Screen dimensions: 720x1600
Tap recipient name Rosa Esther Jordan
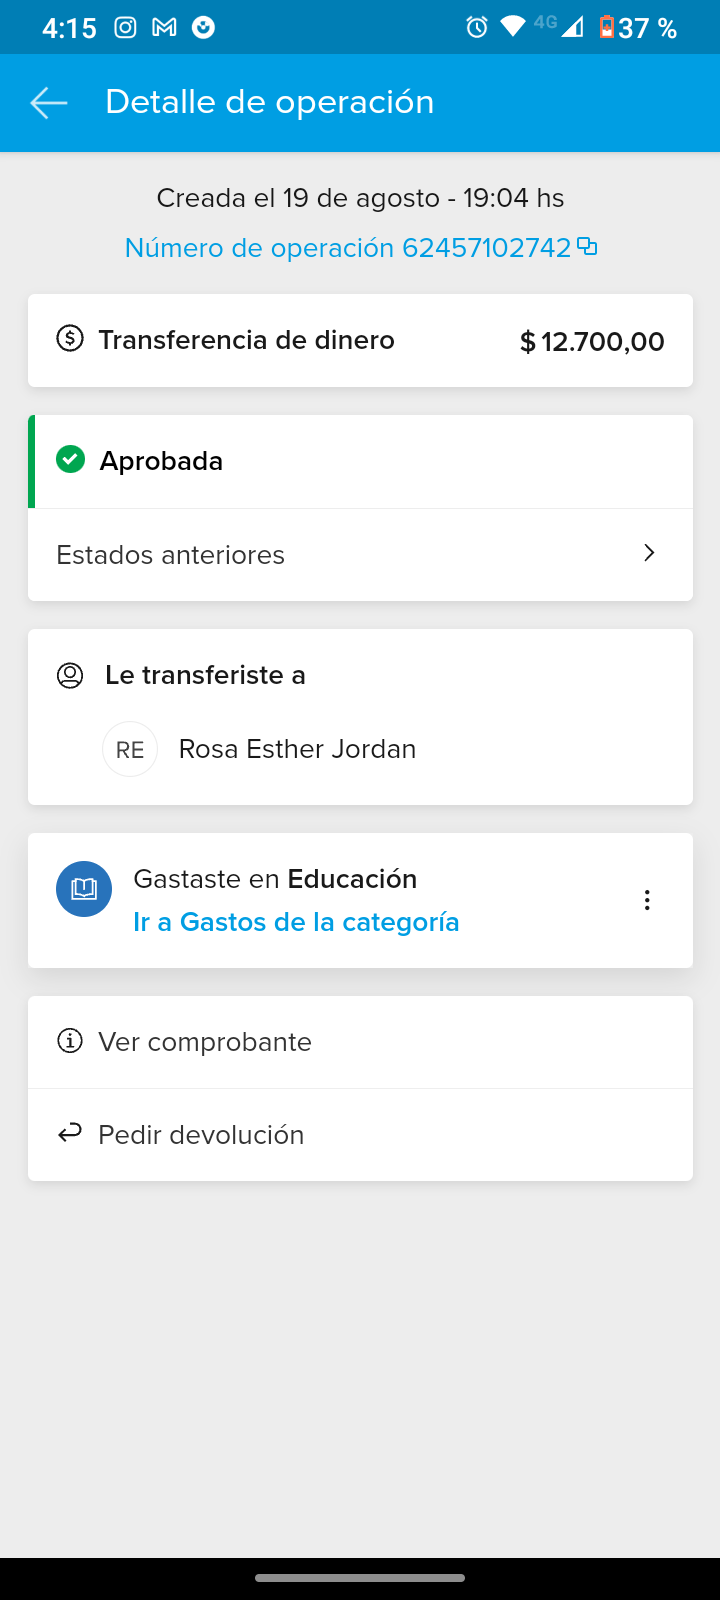297,749
